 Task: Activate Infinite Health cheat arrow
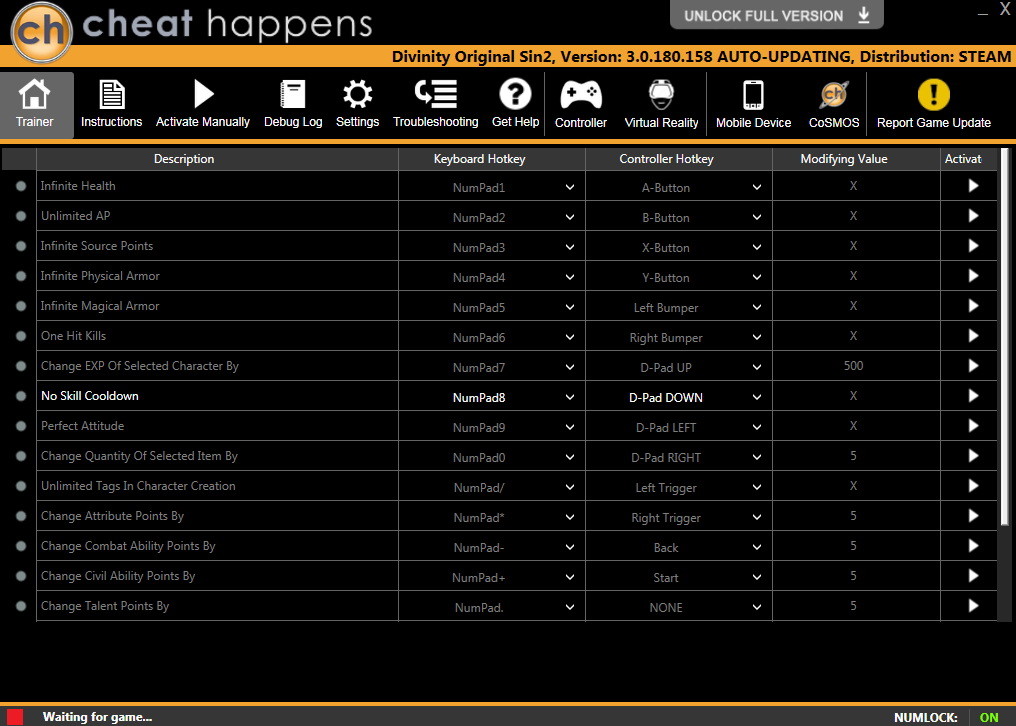[x=973, y=186]
